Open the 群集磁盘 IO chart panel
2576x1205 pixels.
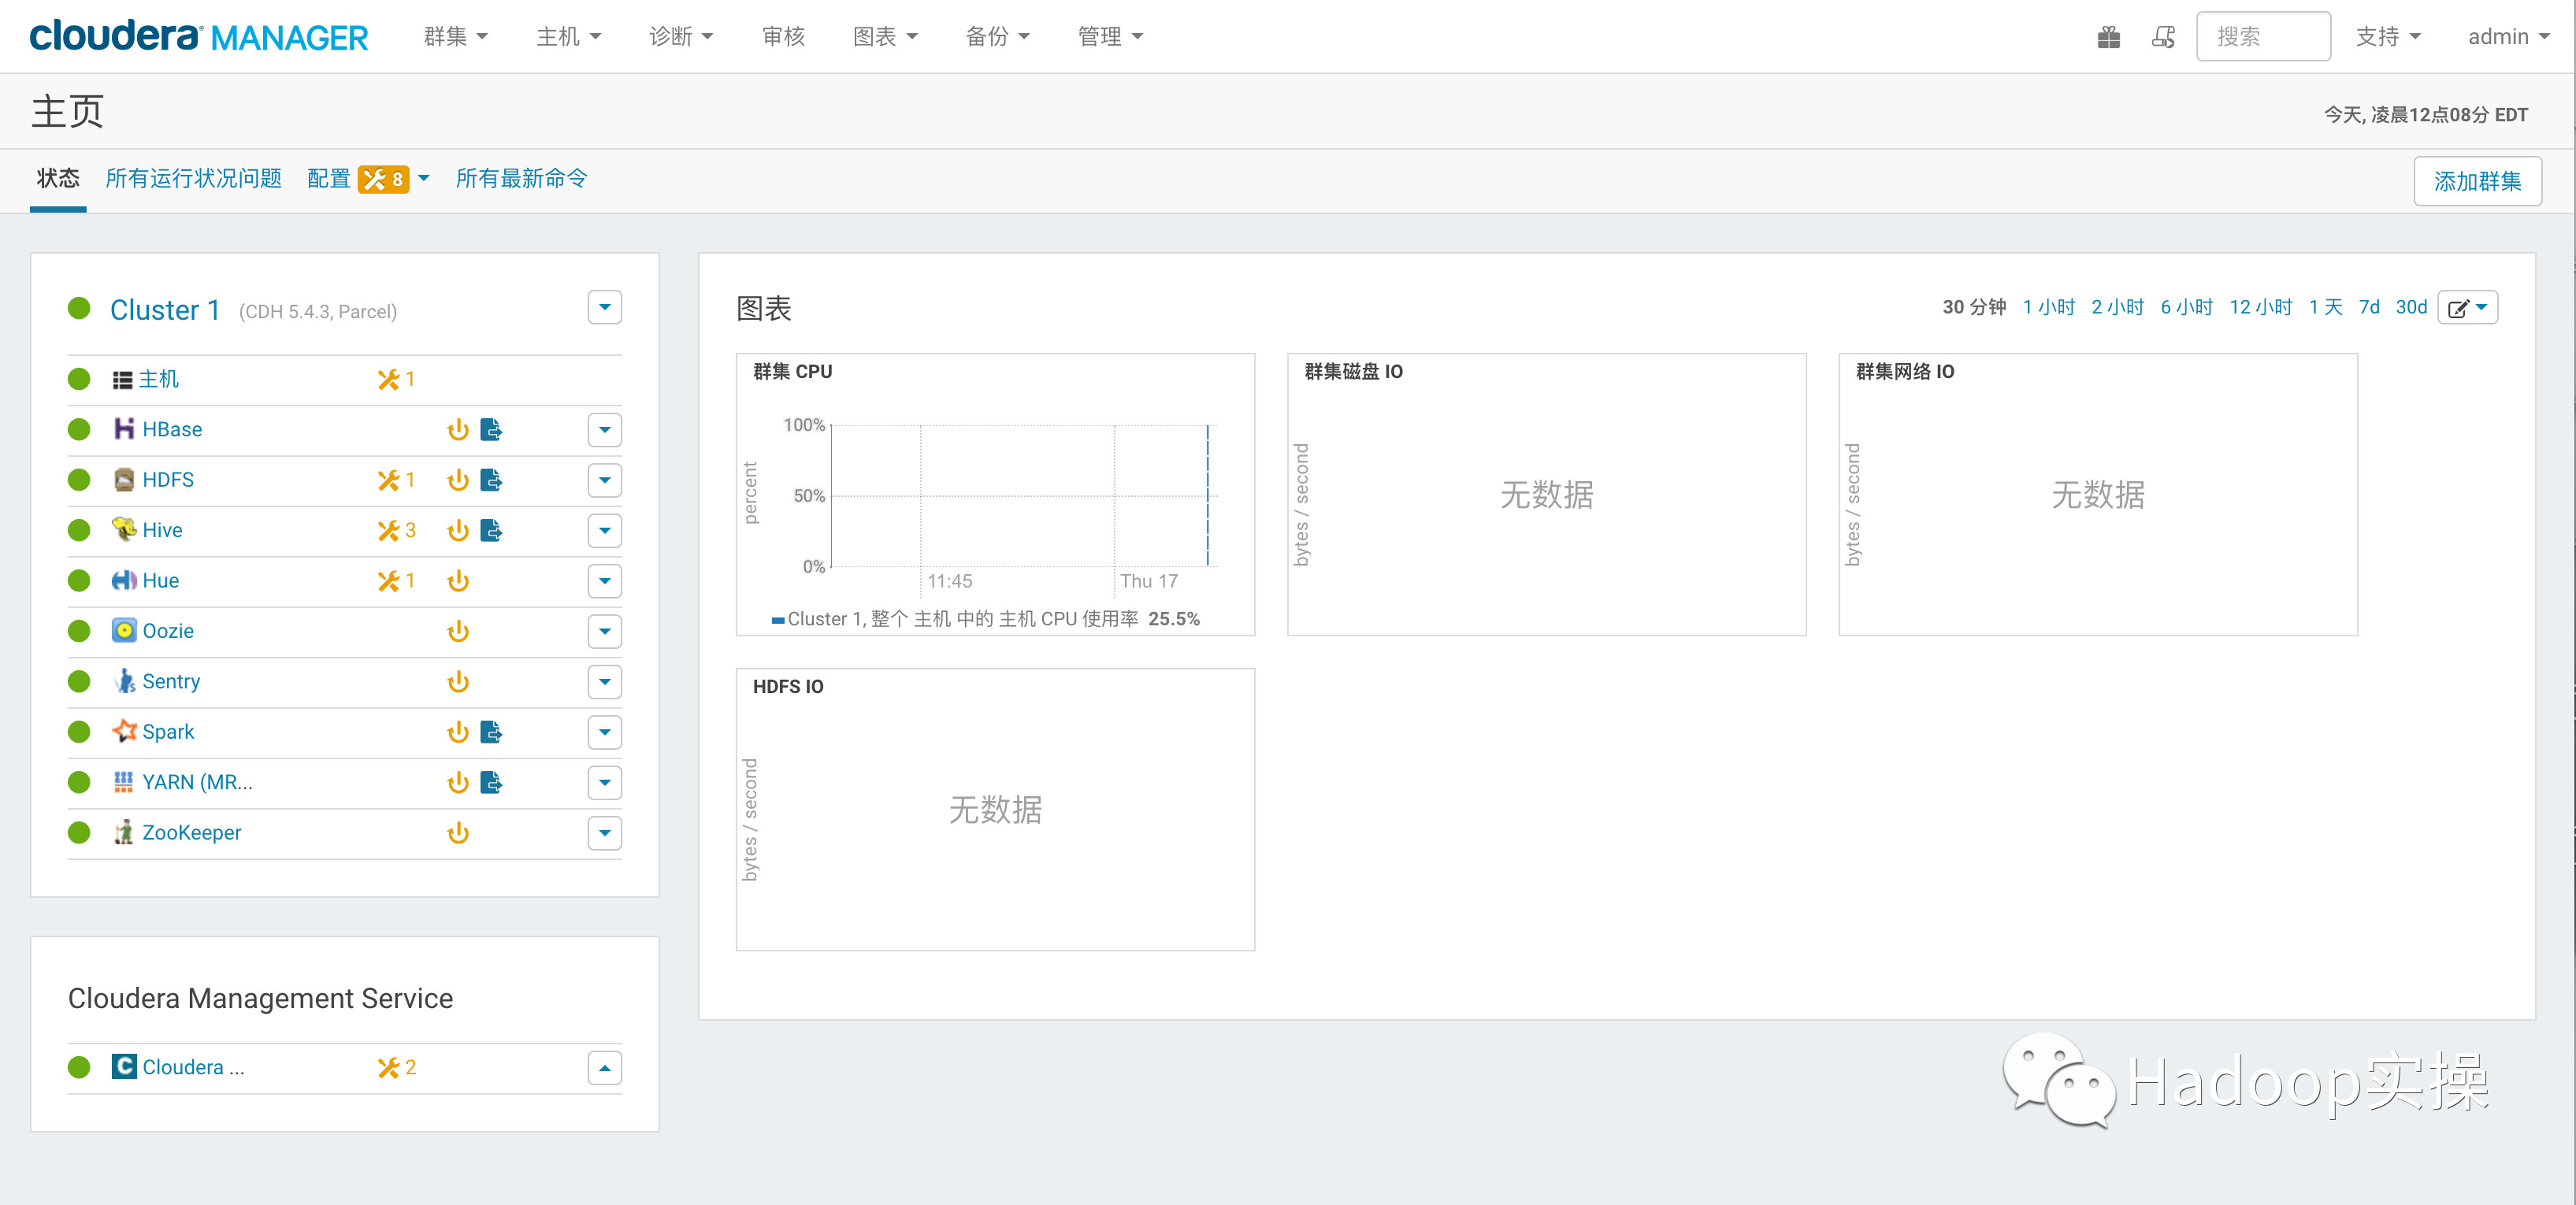(x=1546, y=494)
